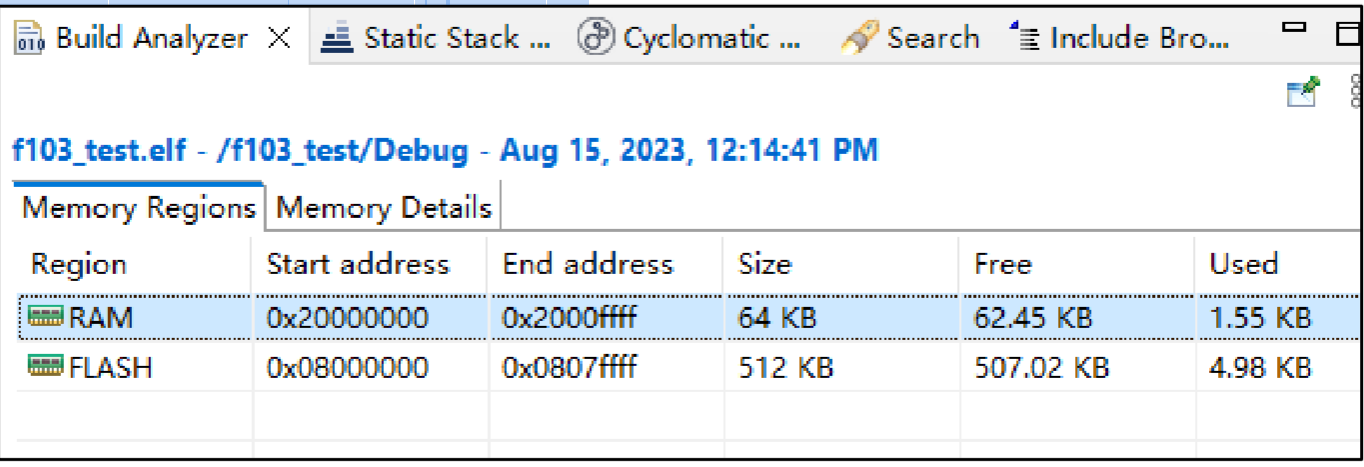Click the pin/edit view toolbar icon
The height and width of the screenshot is (467, 1364).
point(1302,91)
